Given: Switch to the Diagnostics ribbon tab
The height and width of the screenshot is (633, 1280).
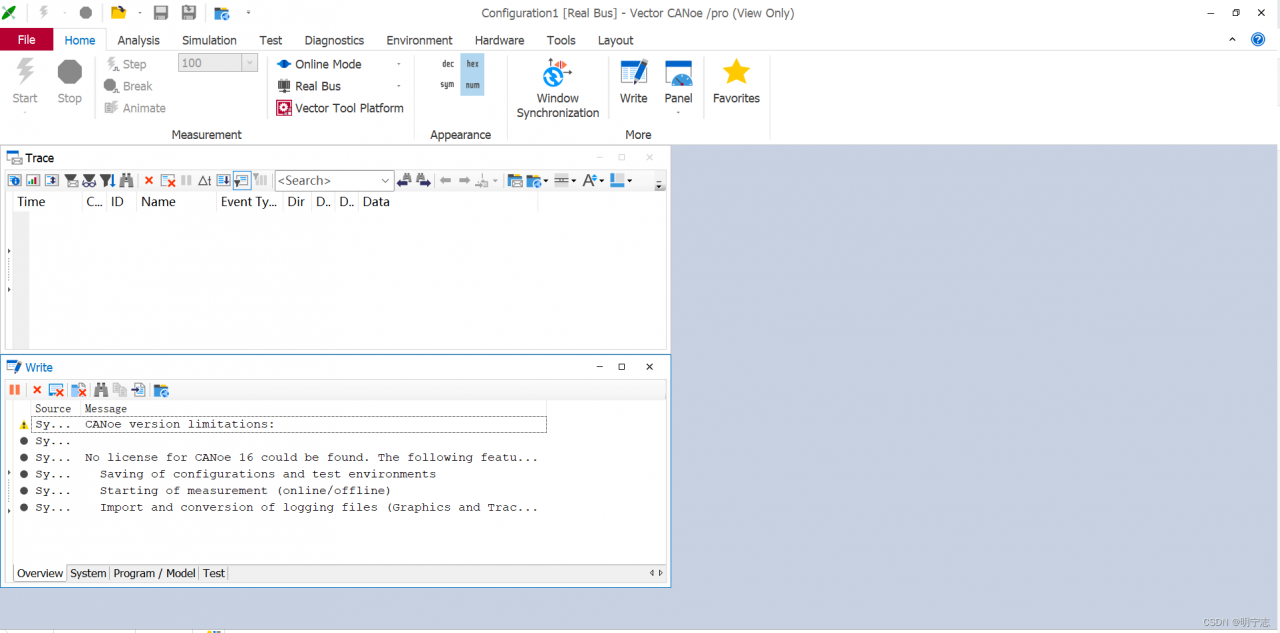Looking at the screenshot, I should (x=334, y=40).
